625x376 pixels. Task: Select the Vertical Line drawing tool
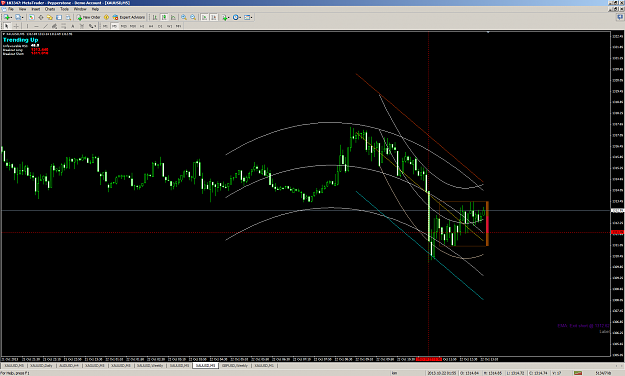click(28, 26)
